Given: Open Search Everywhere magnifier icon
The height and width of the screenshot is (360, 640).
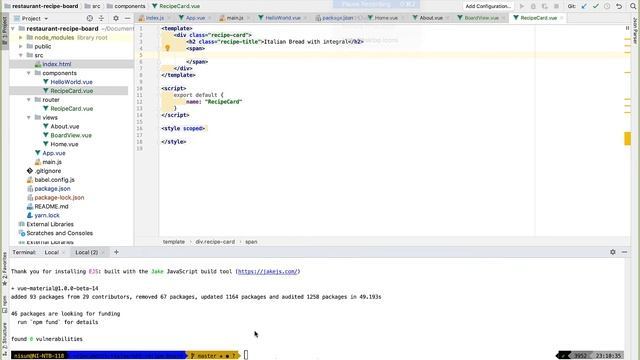Looking at the screenshot, I should [633, 6].
